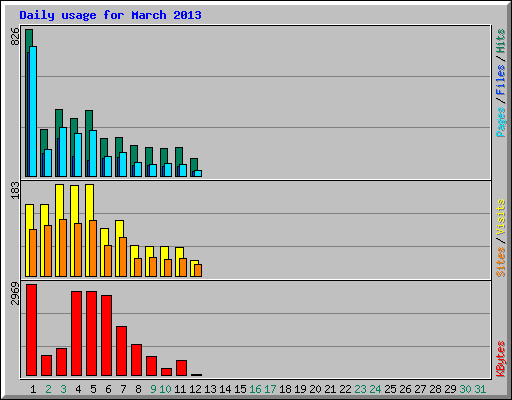
Task: Click day 3 on the x-axis
Action: tap(63, 389)
